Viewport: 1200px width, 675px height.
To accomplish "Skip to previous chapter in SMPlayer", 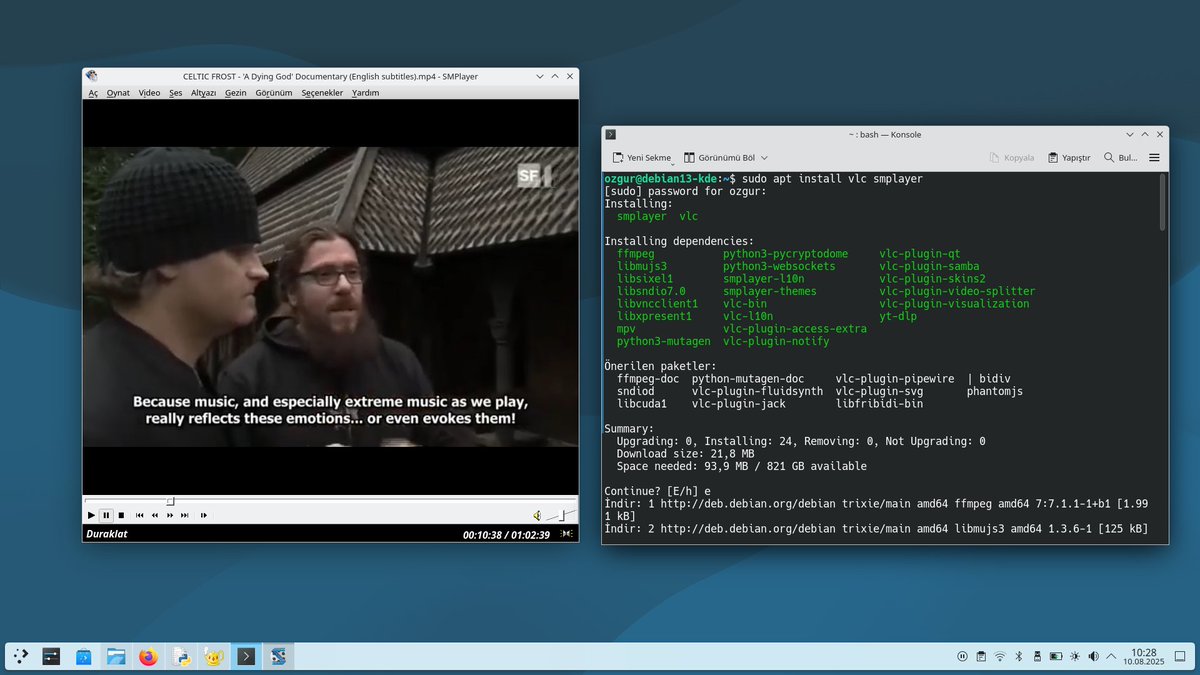I will pos(139,514).
